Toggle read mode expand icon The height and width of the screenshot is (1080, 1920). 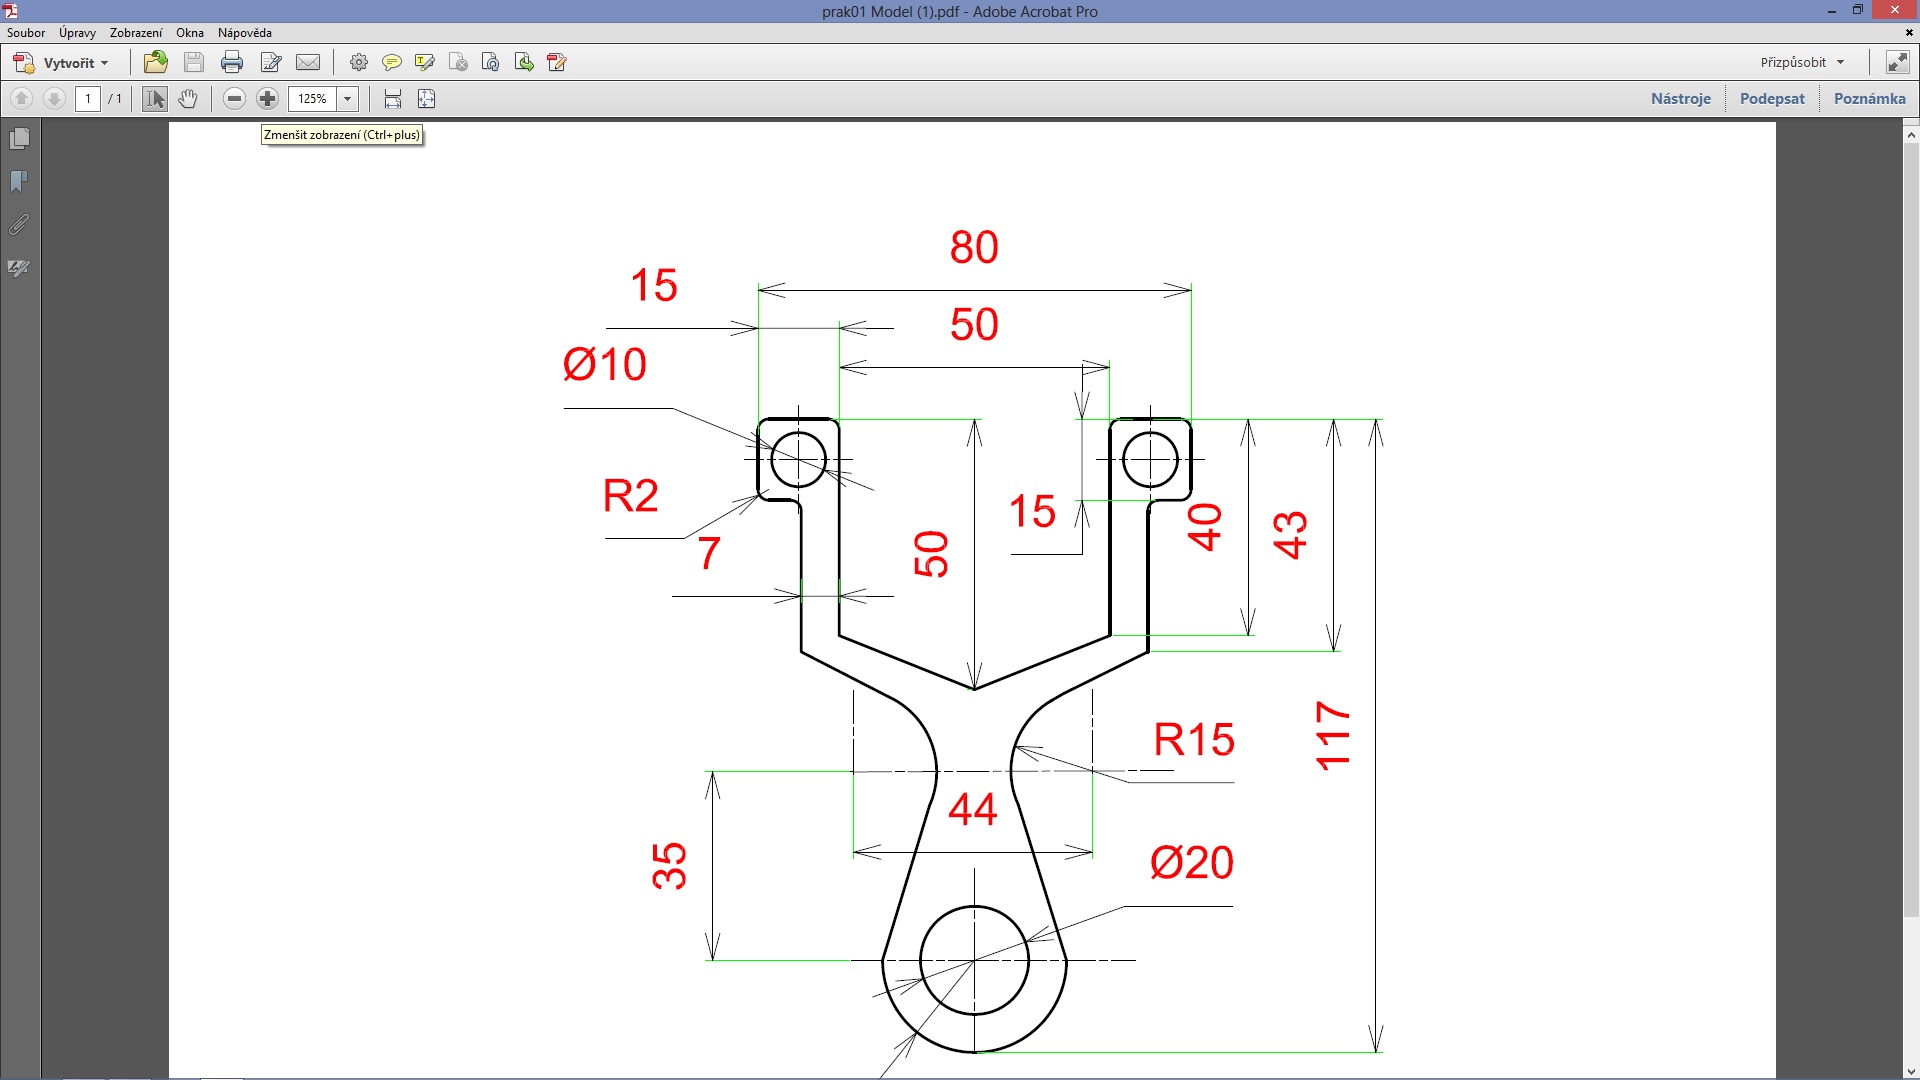[x=1897, y=62]
